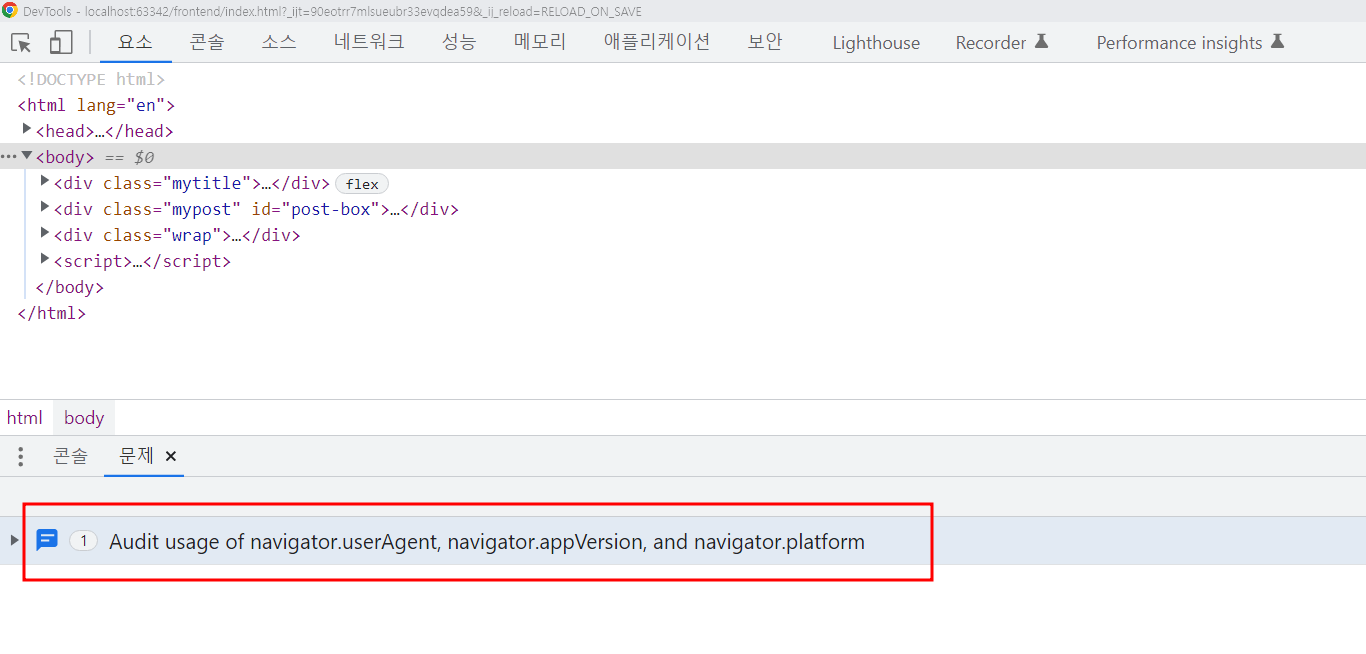Expand the head element
Image resolution: width=1366 pixels, height=654 pixels.
coord(27,129)
